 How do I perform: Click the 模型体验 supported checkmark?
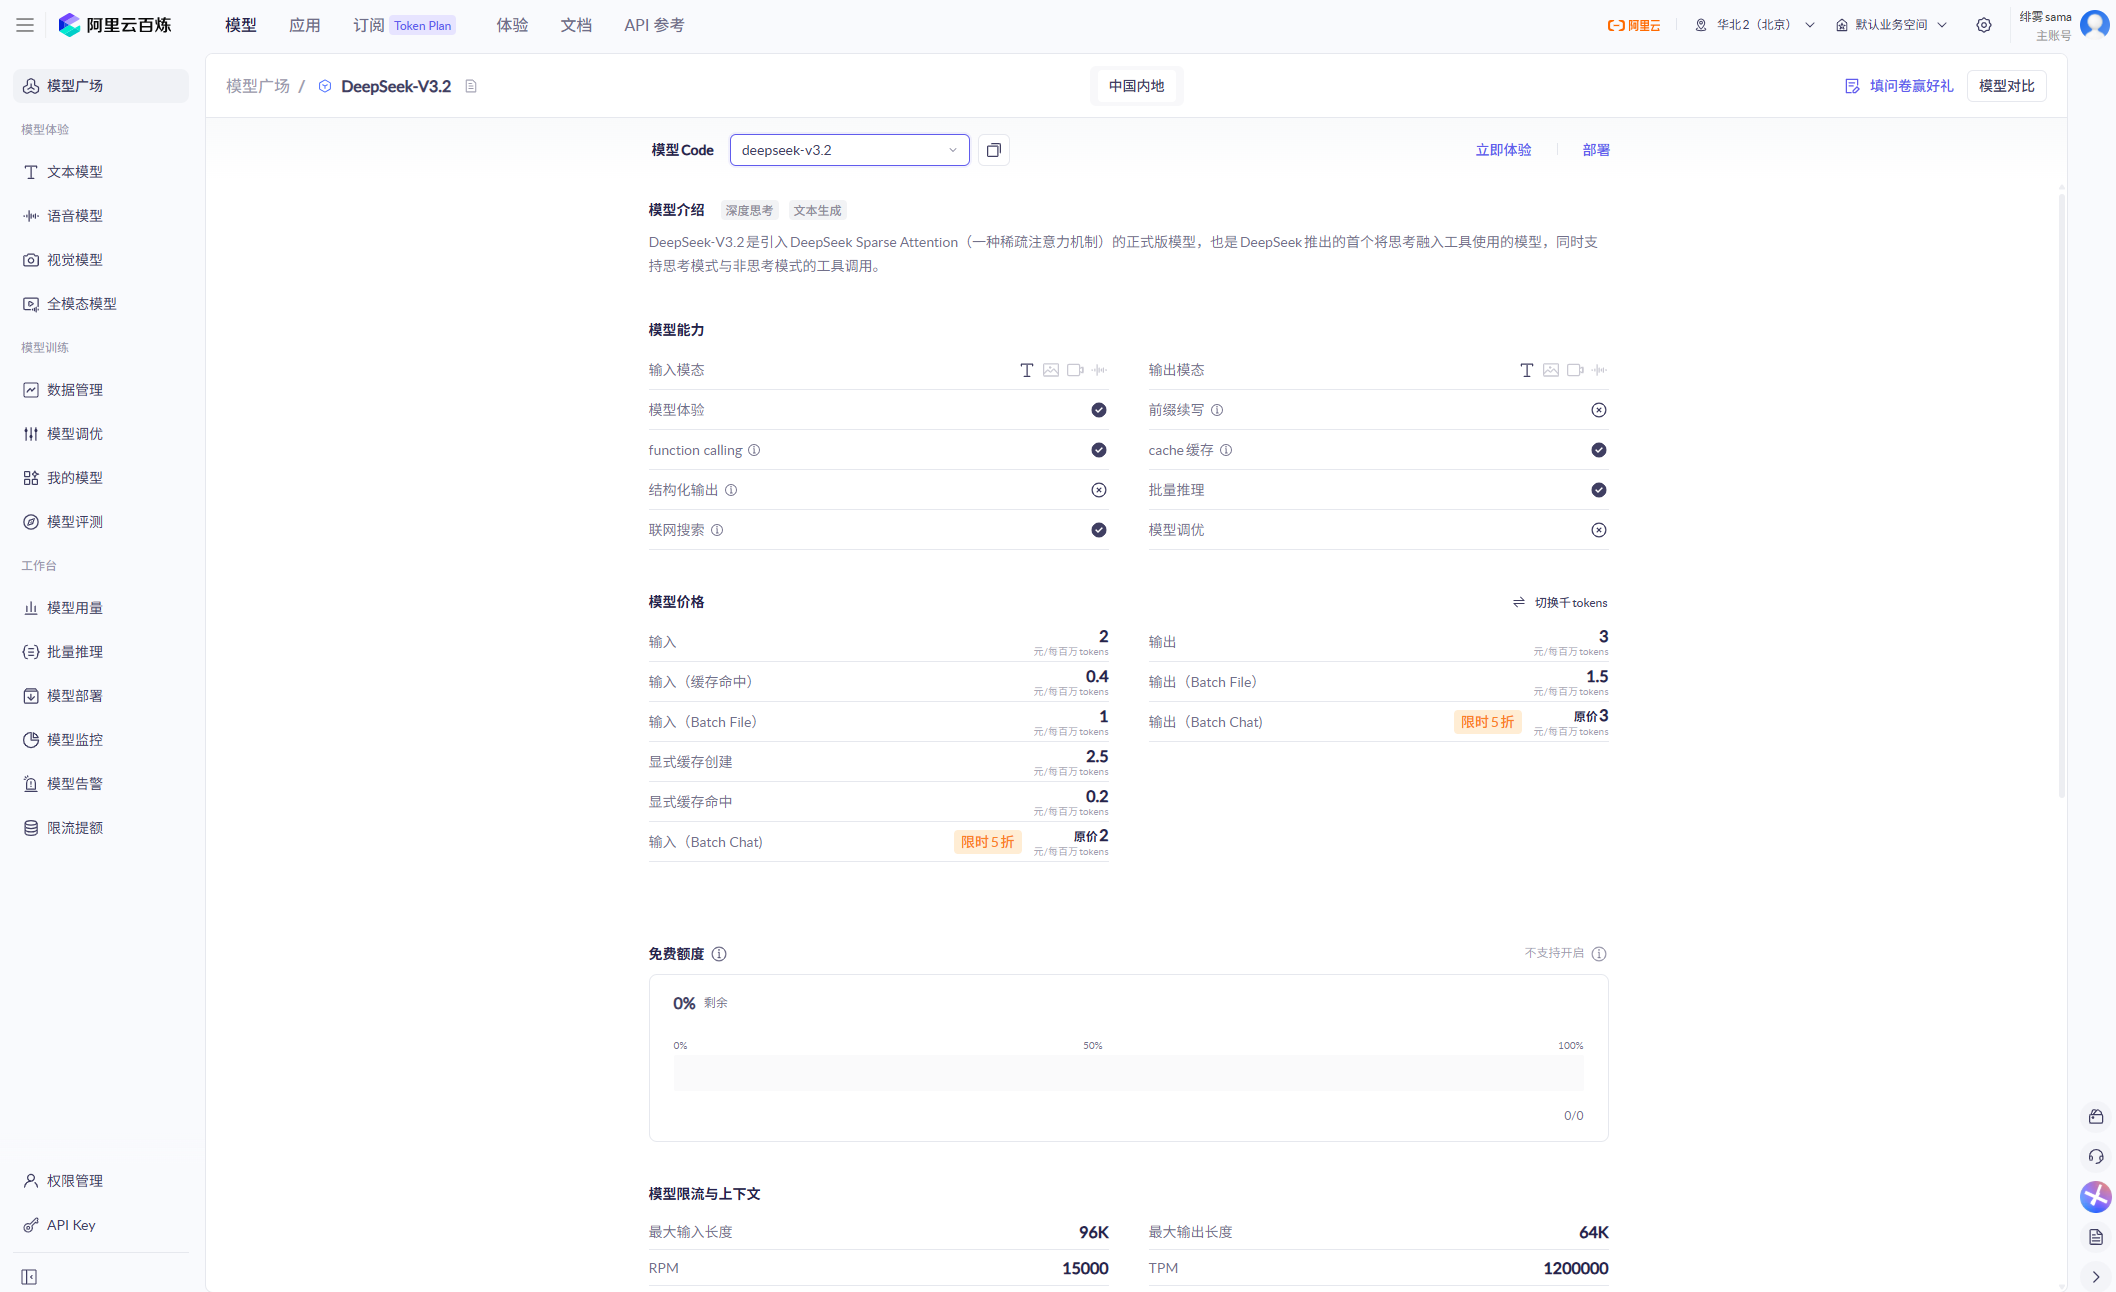(1099, 410)
